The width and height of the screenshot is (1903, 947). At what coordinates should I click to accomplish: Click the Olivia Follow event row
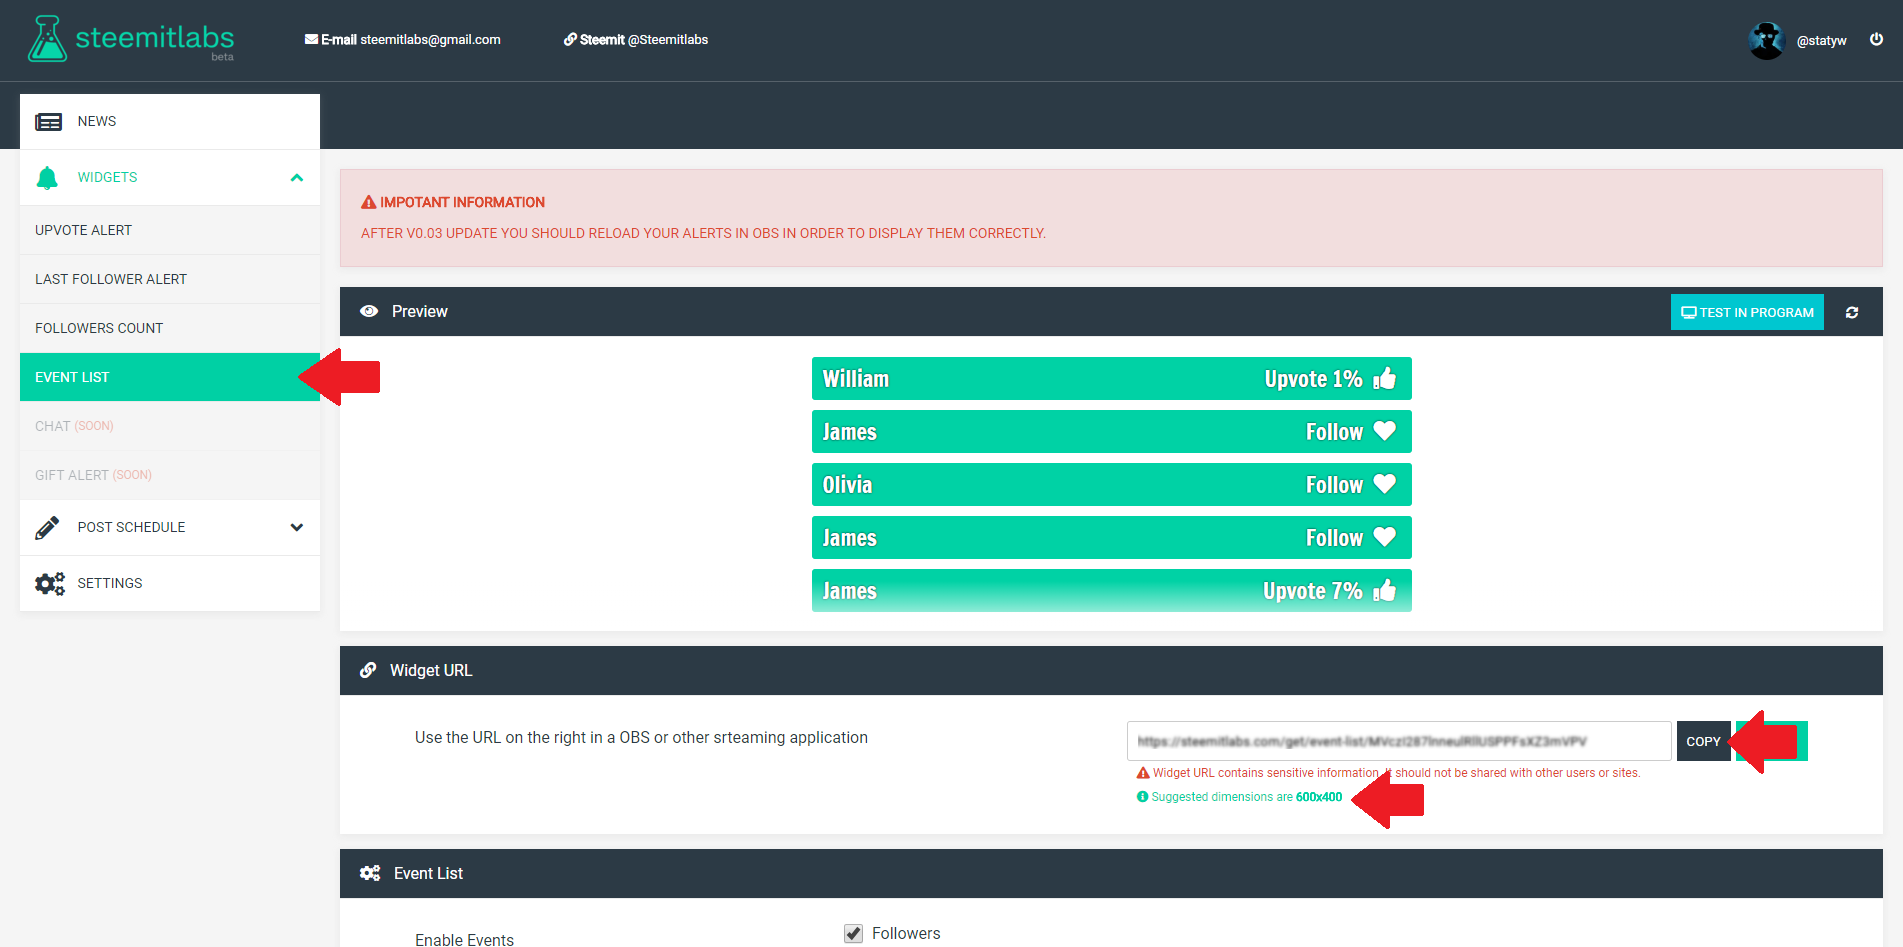pos(1111,484)
